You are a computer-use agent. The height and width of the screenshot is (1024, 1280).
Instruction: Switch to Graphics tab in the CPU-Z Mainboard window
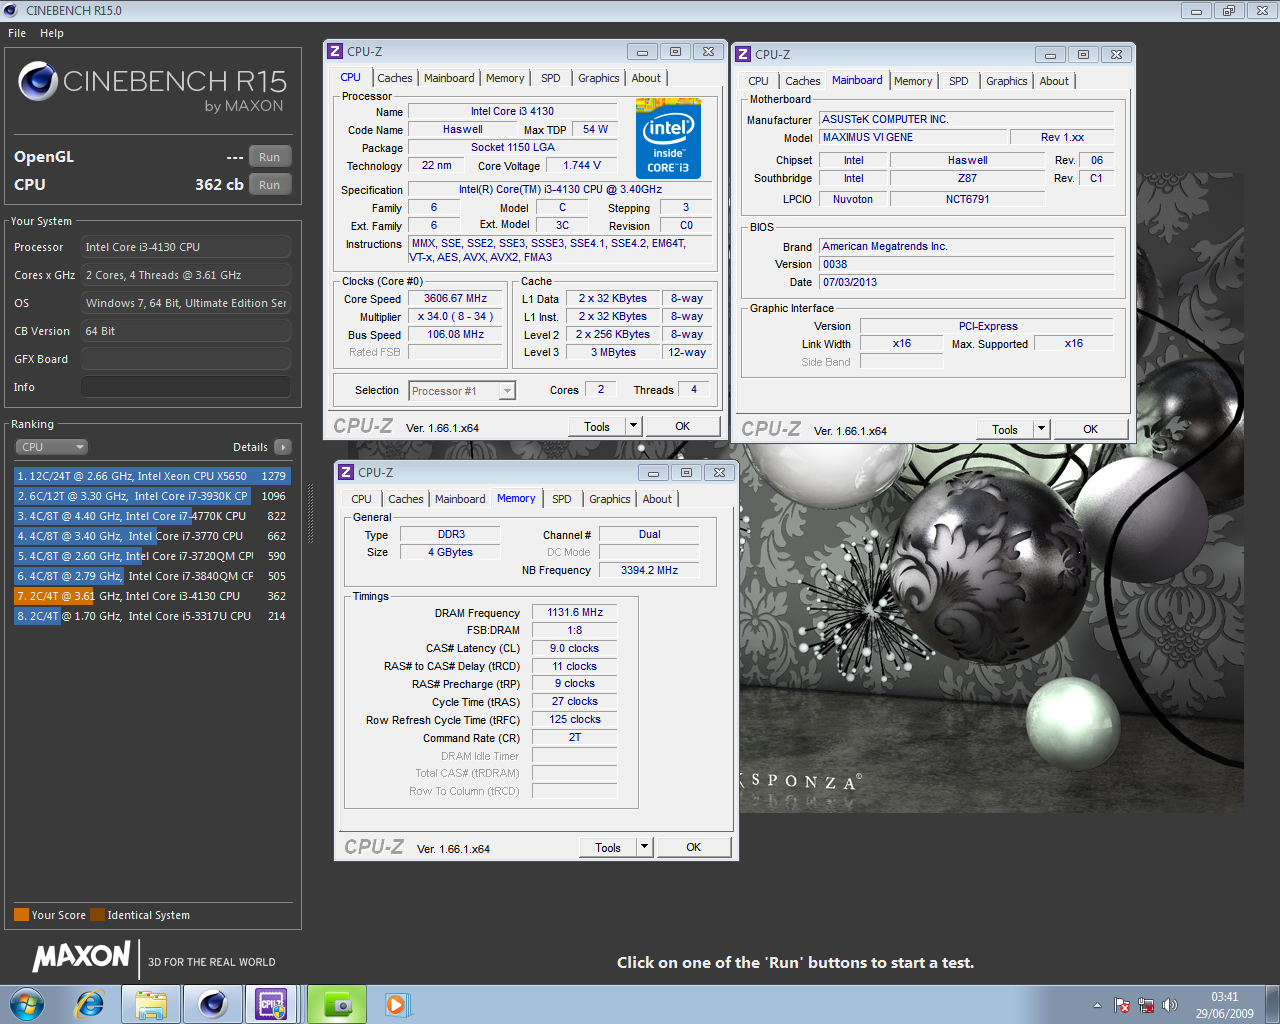point(1006,81)
